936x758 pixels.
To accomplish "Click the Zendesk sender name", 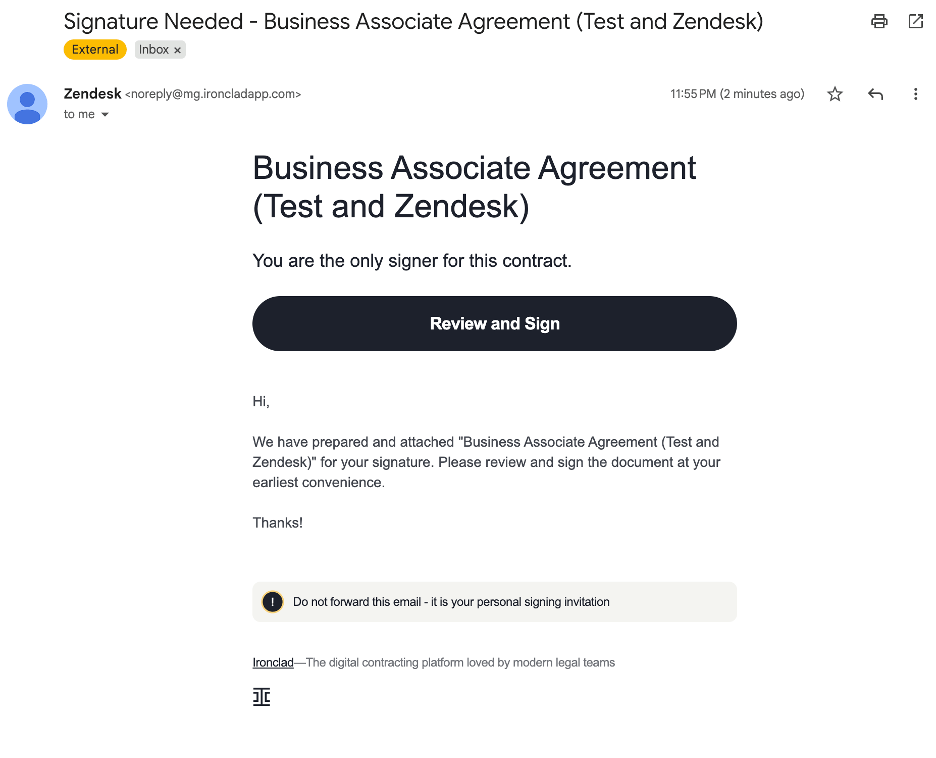I will (92, 94).
